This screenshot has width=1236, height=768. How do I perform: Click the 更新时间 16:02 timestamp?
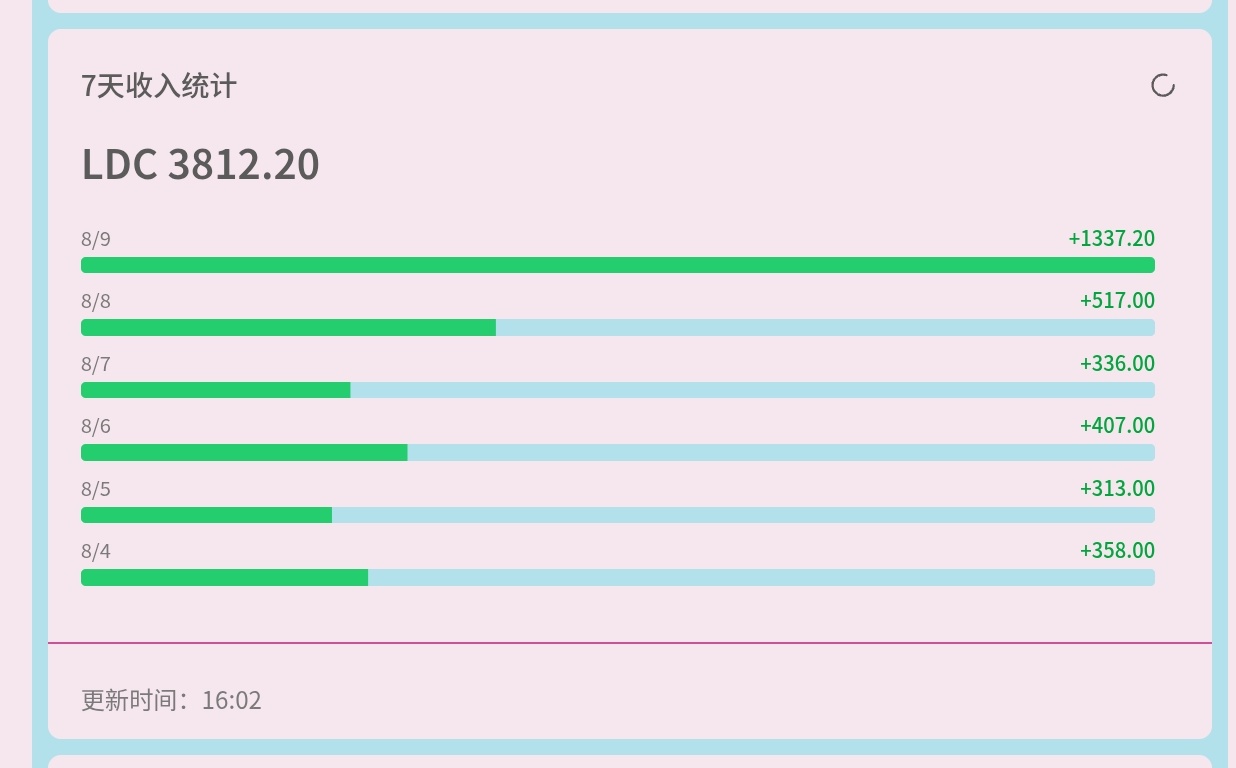coord(171,700)
